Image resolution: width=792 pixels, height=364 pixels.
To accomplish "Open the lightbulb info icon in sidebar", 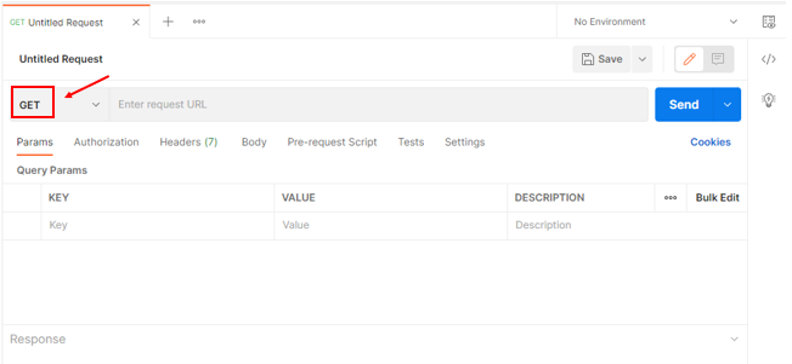I will point(768,100).
